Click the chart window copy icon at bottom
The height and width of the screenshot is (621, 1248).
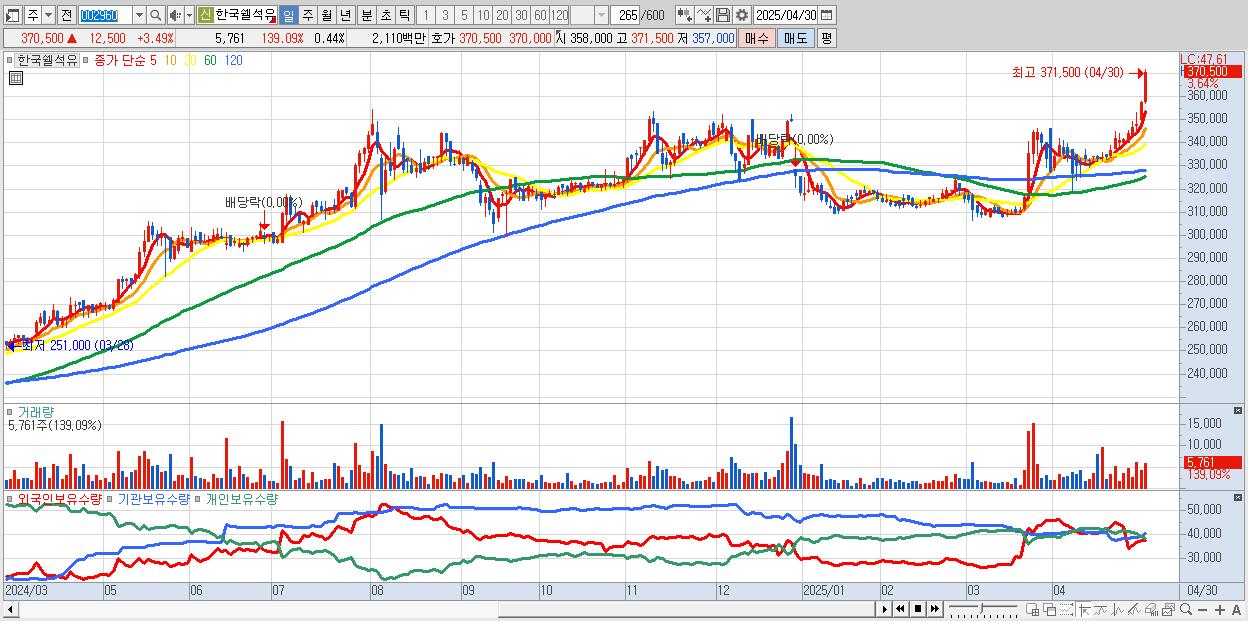point(1168,609)
